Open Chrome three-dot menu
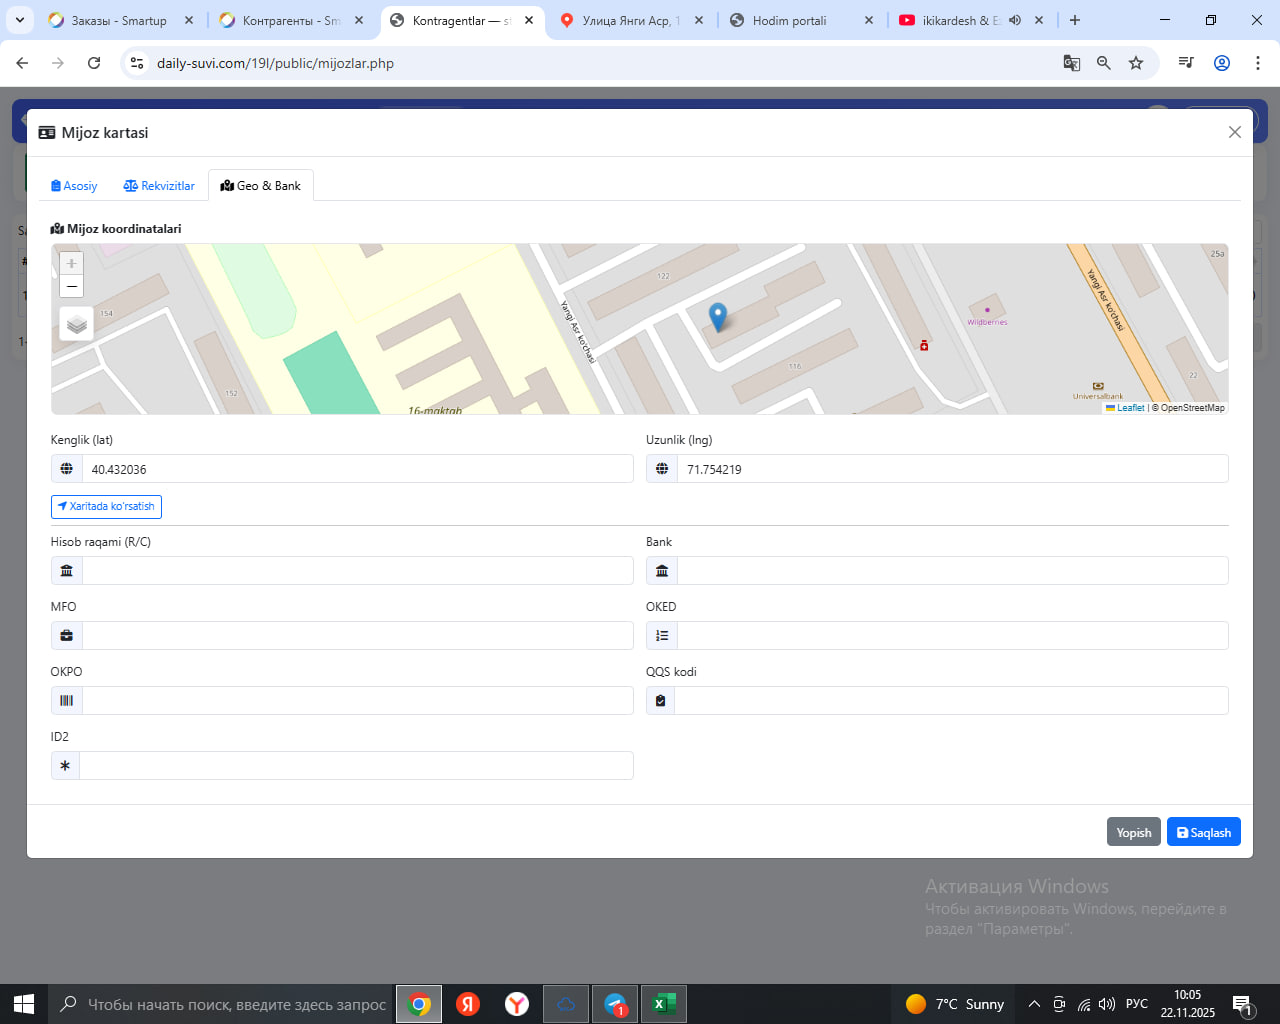1280x1024 pixels. (1257, 63)
